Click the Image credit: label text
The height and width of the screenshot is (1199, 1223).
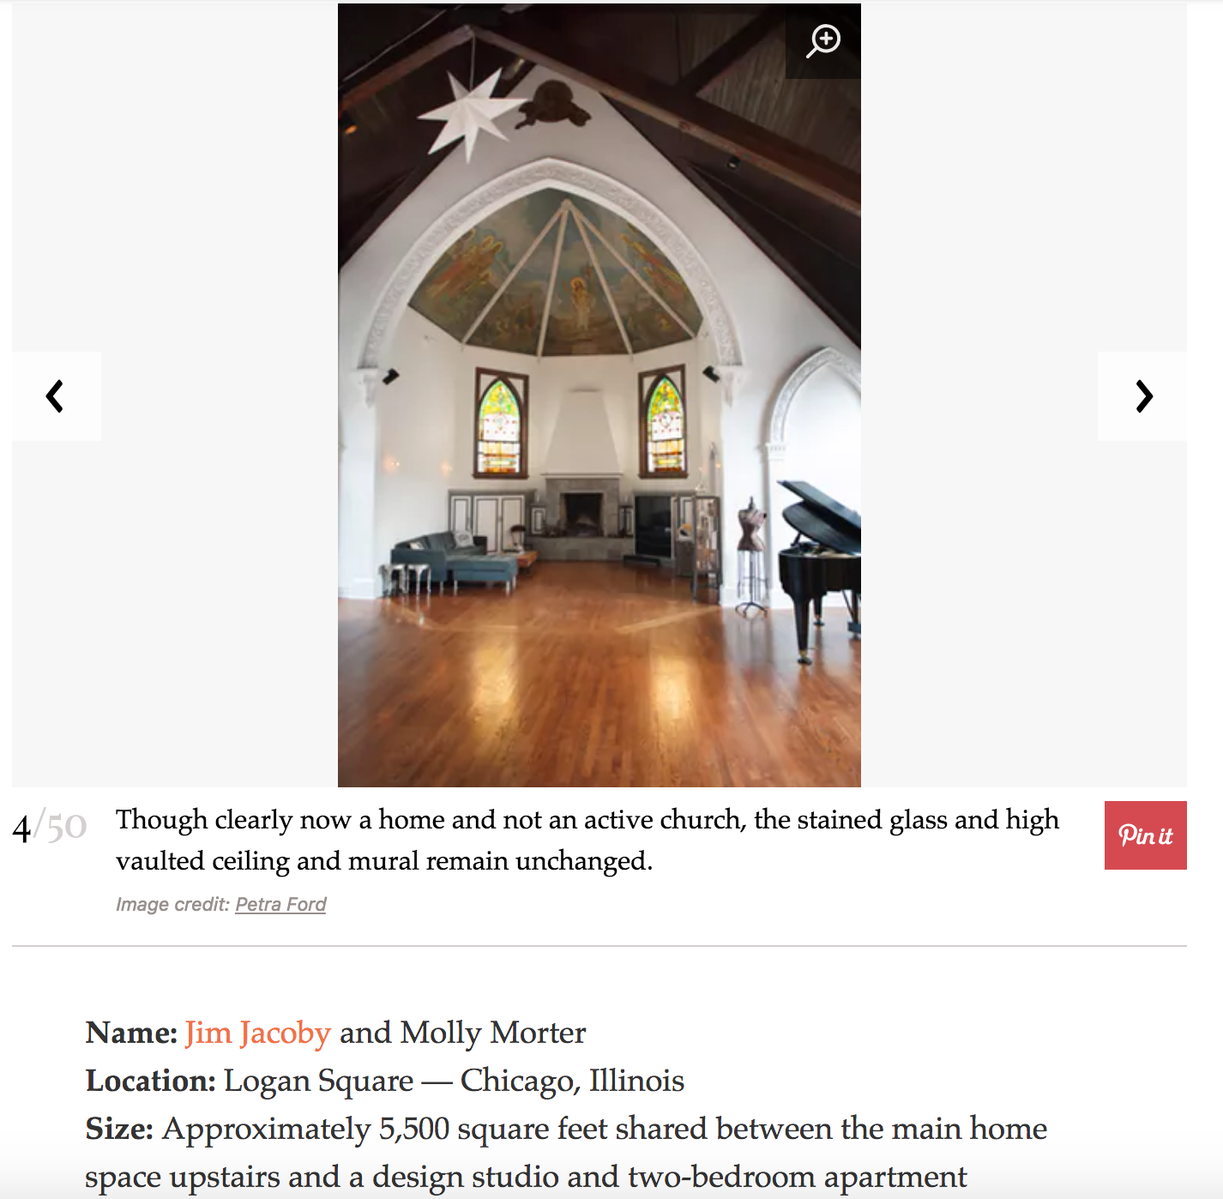tap(173, 904)
